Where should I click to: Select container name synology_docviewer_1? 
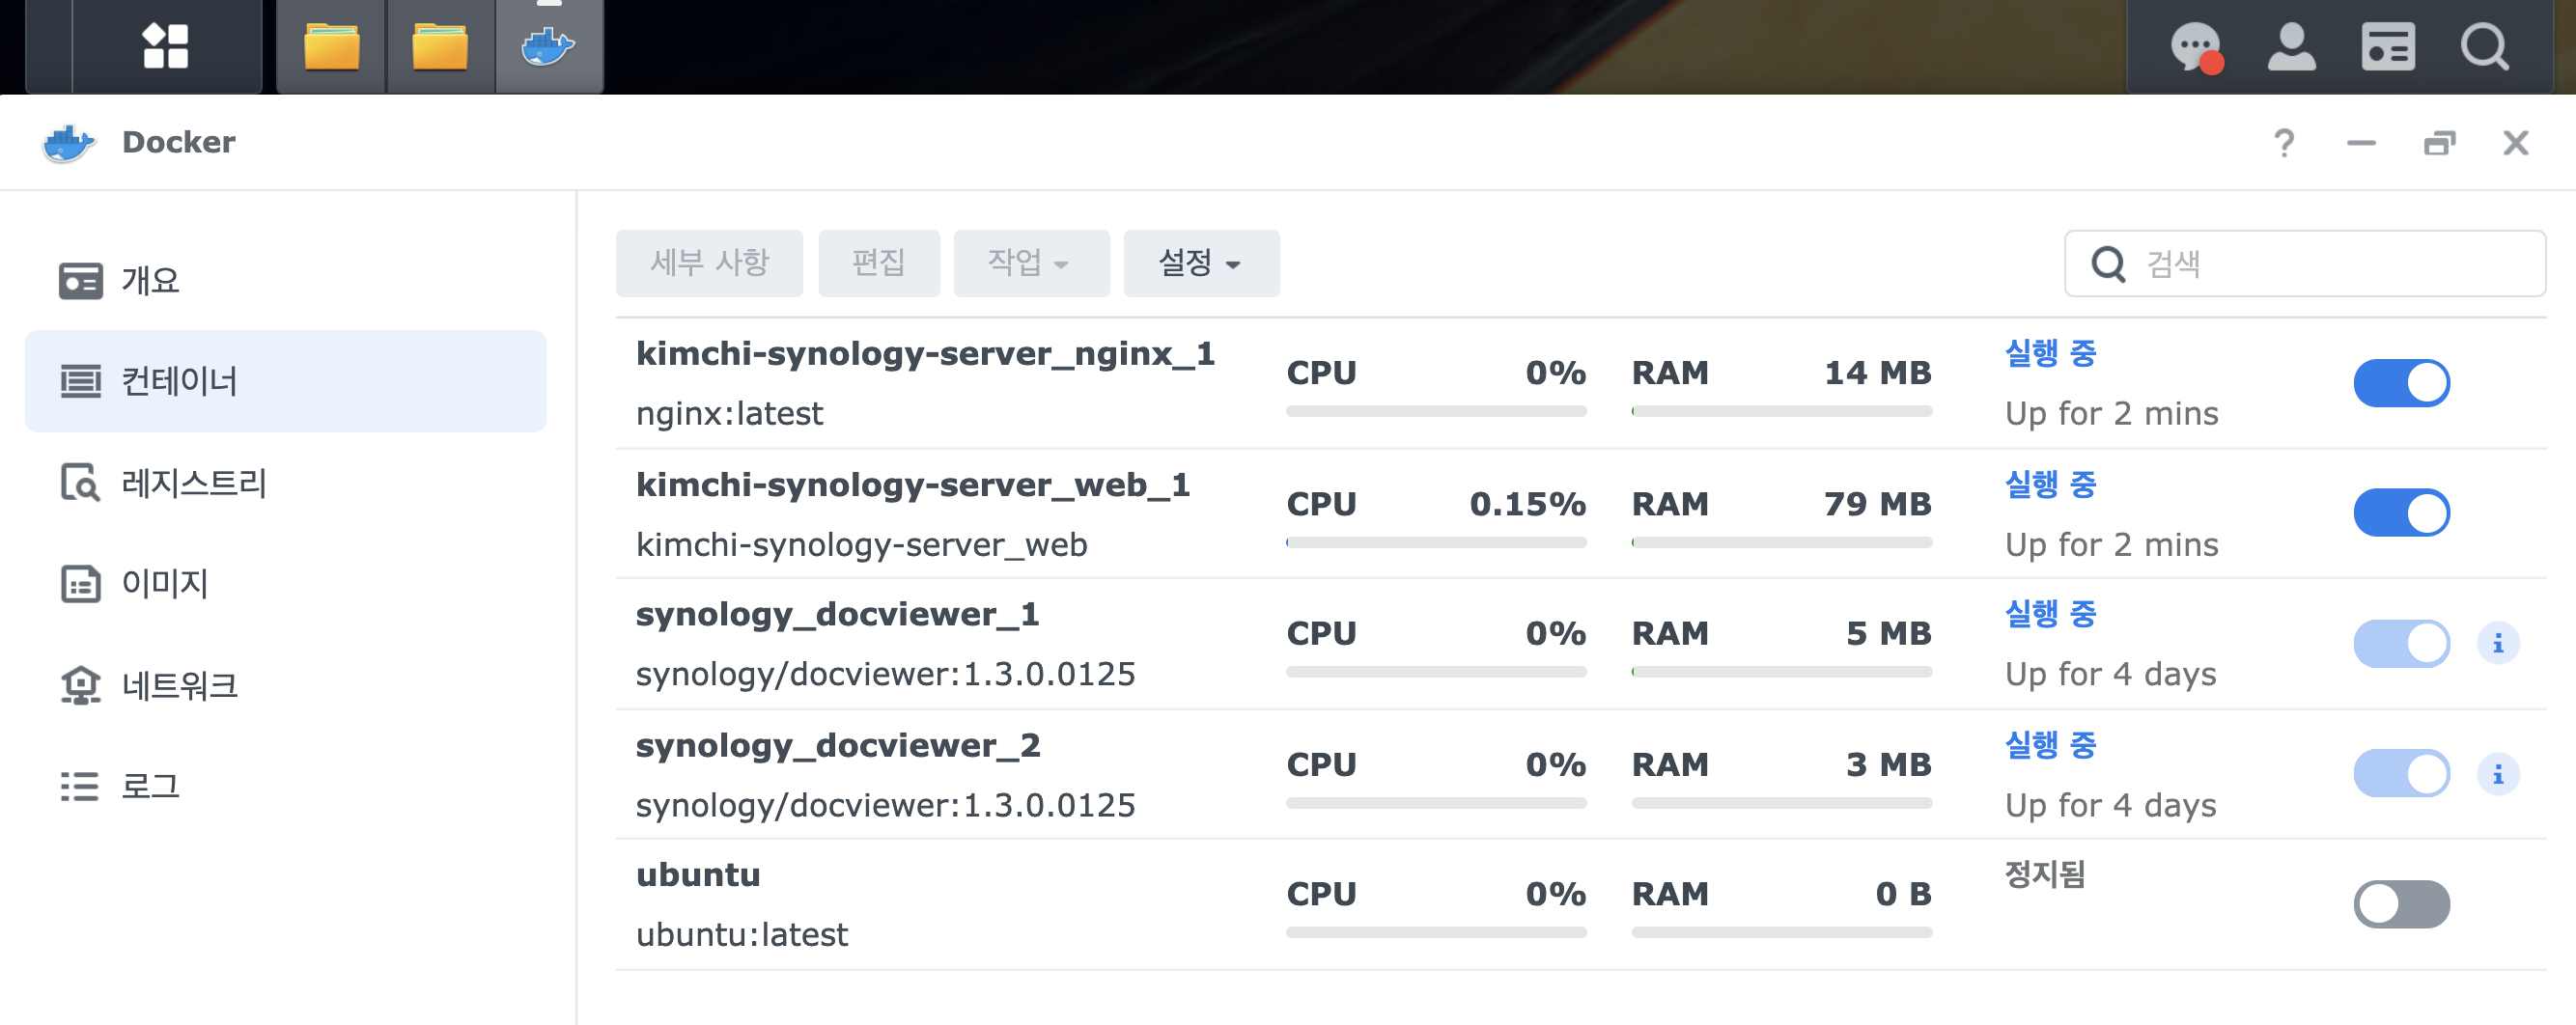[838, 615]
